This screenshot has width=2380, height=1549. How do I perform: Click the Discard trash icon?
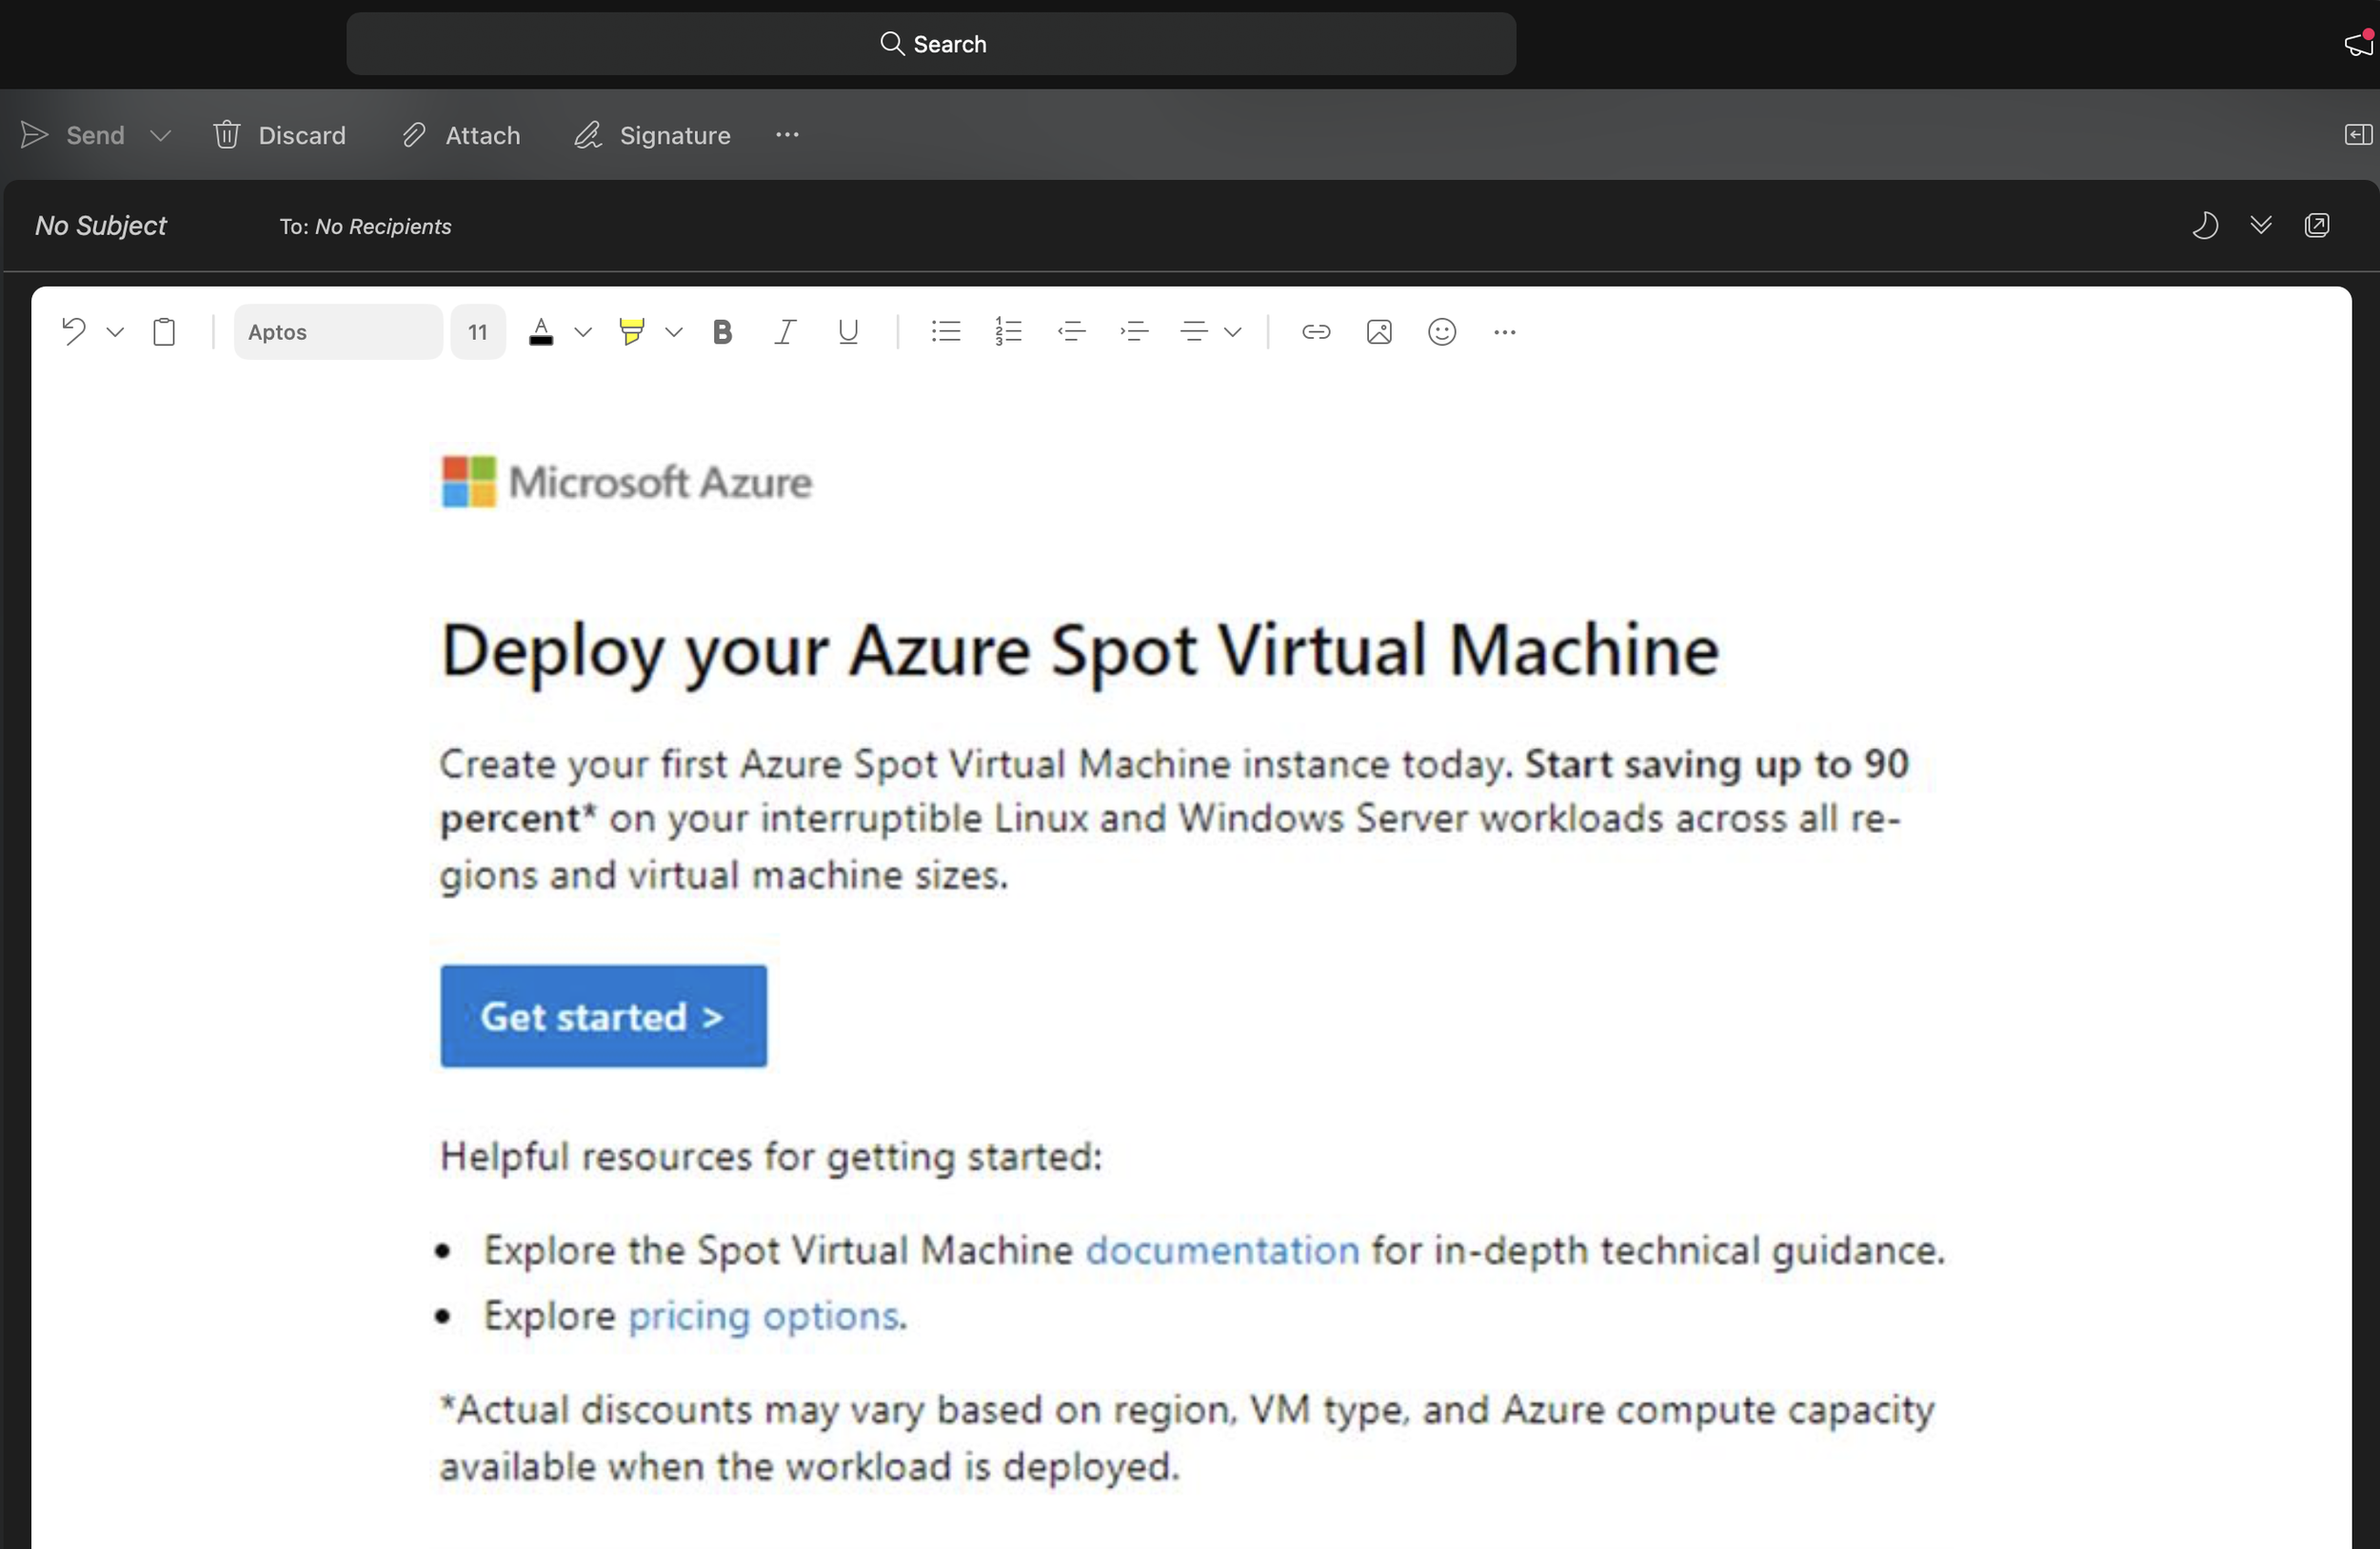point(227,135)
